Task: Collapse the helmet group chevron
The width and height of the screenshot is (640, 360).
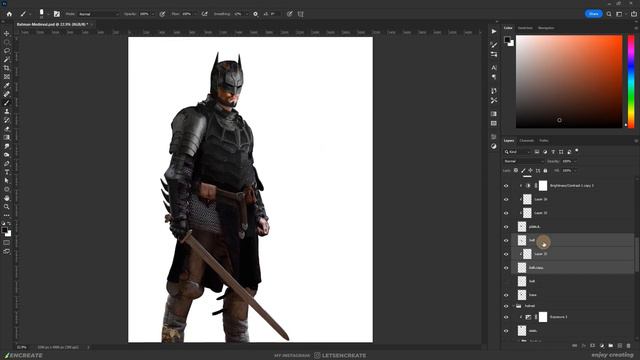Action: coord(513,306)
